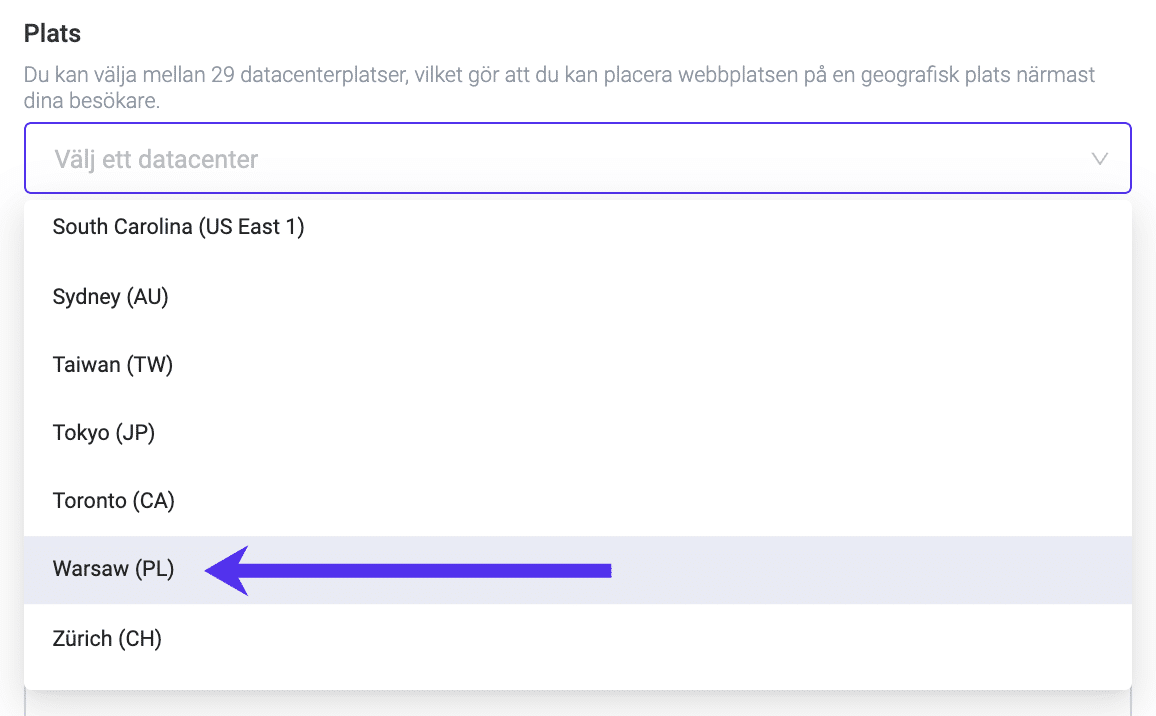Click the 'Välj ett datacenter' placeholder text
Viewport: 1156px width, 716px height.
click(156, 159)
